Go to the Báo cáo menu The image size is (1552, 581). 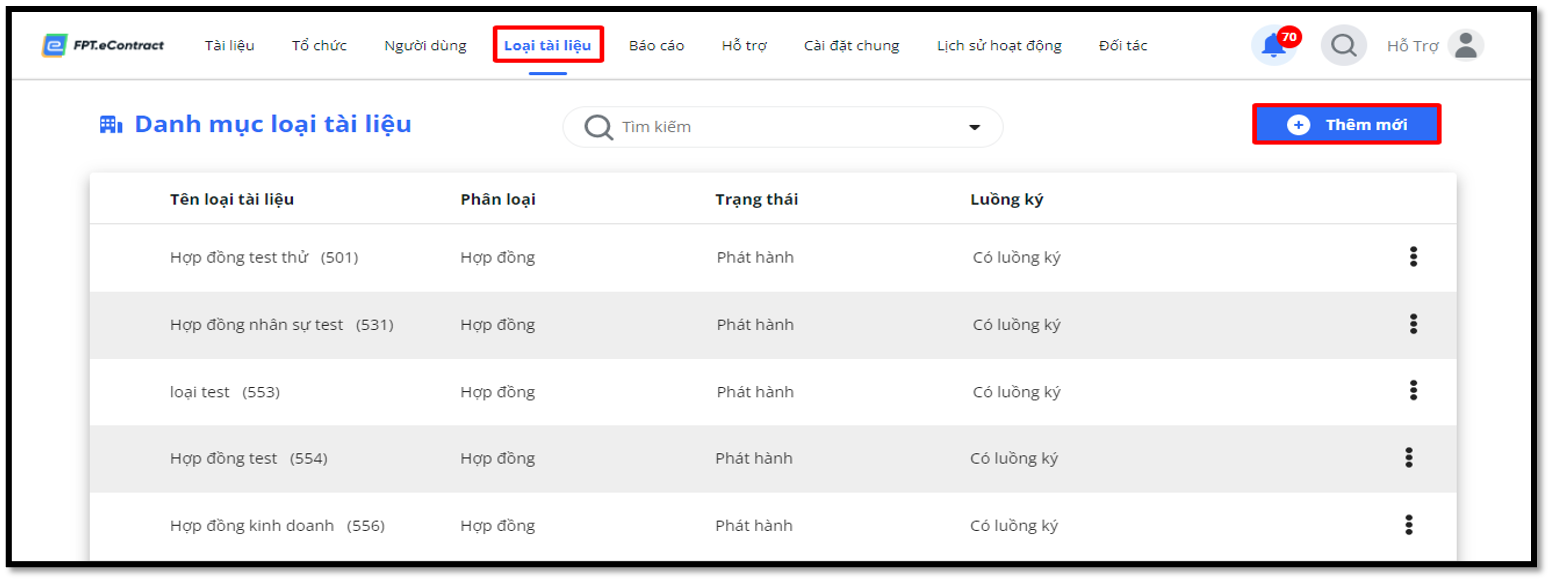coord(657,45)
